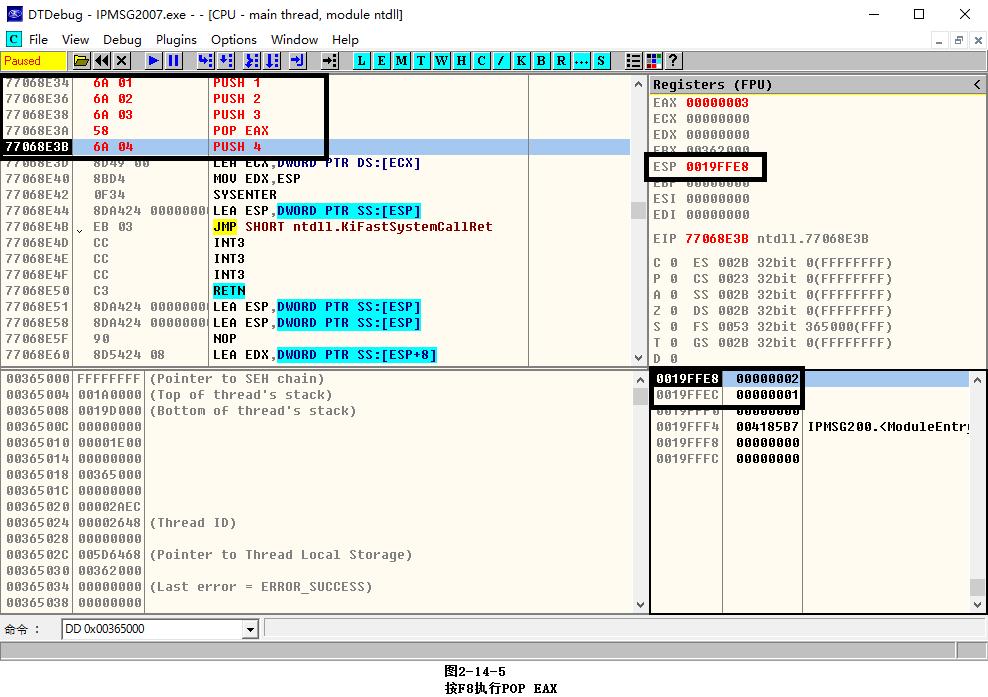Image resolution: width=988 pixels, height=697 pixels.
Task: Open the Debug menu
Action: point(122,39)
